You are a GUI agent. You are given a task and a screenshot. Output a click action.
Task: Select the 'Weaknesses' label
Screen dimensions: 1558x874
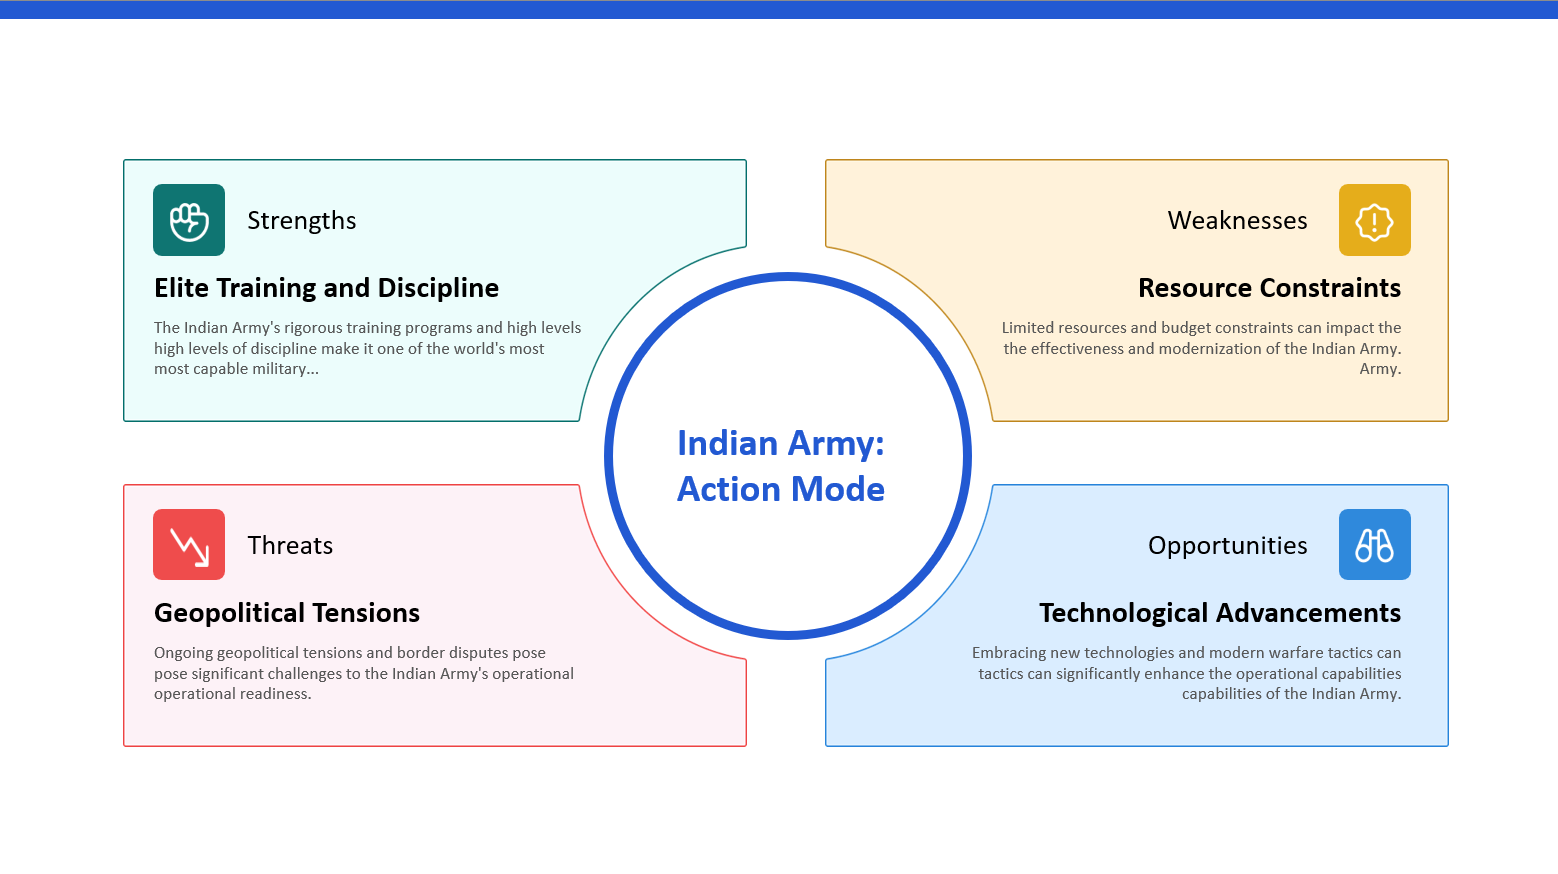[x=1238, y=221]
